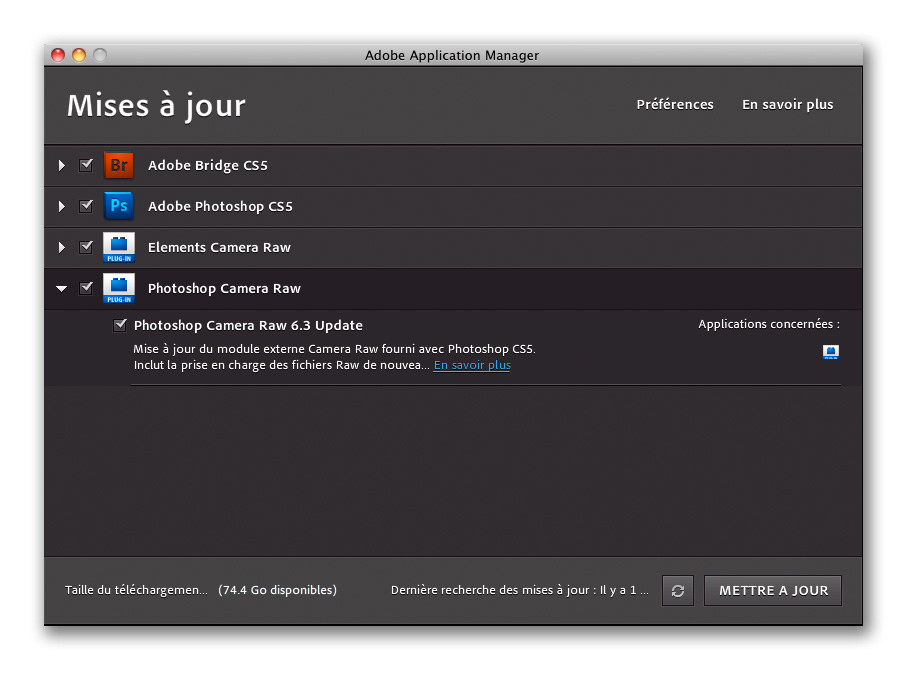The width and height of the screenshot is (907, 679).
Task: Toggle the Elements Camera Raw checkbox
Action: pyautogui.click(x=86, y=247)
